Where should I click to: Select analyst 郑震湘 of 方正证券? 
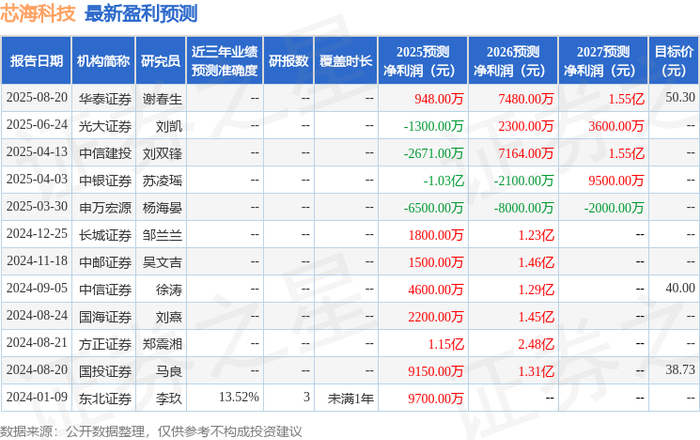162,344
